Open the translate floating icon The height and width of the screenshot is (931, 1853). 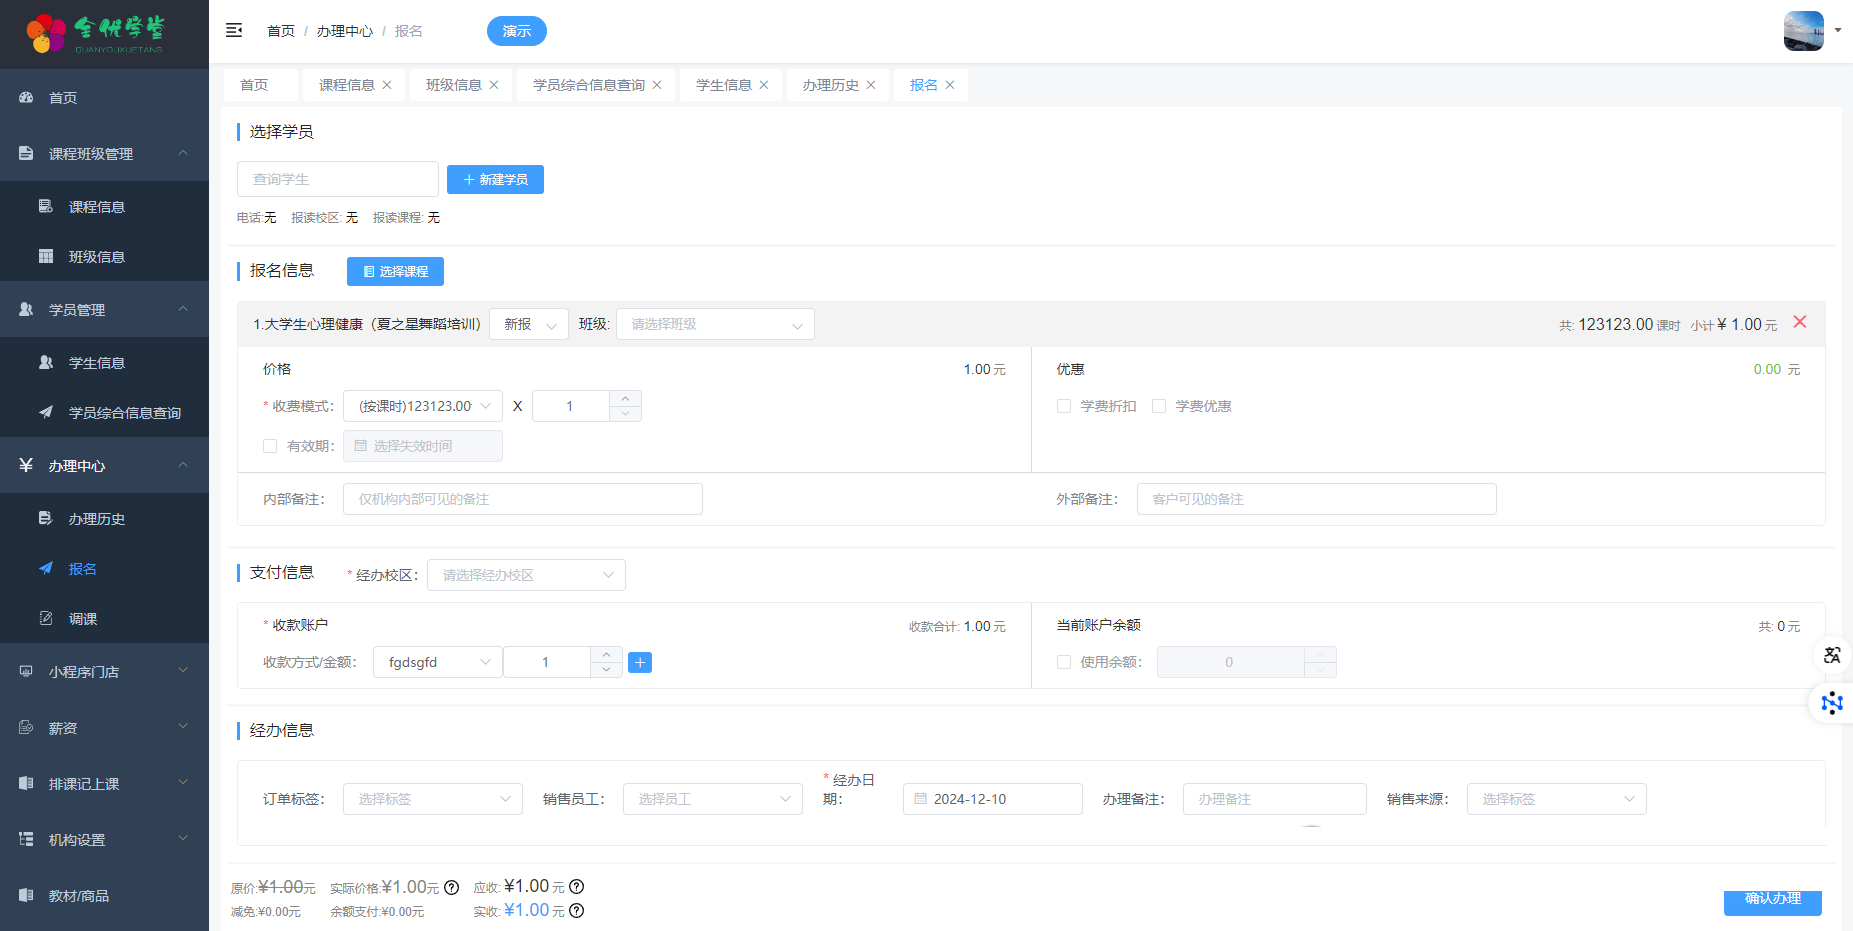click(1831, 655)
